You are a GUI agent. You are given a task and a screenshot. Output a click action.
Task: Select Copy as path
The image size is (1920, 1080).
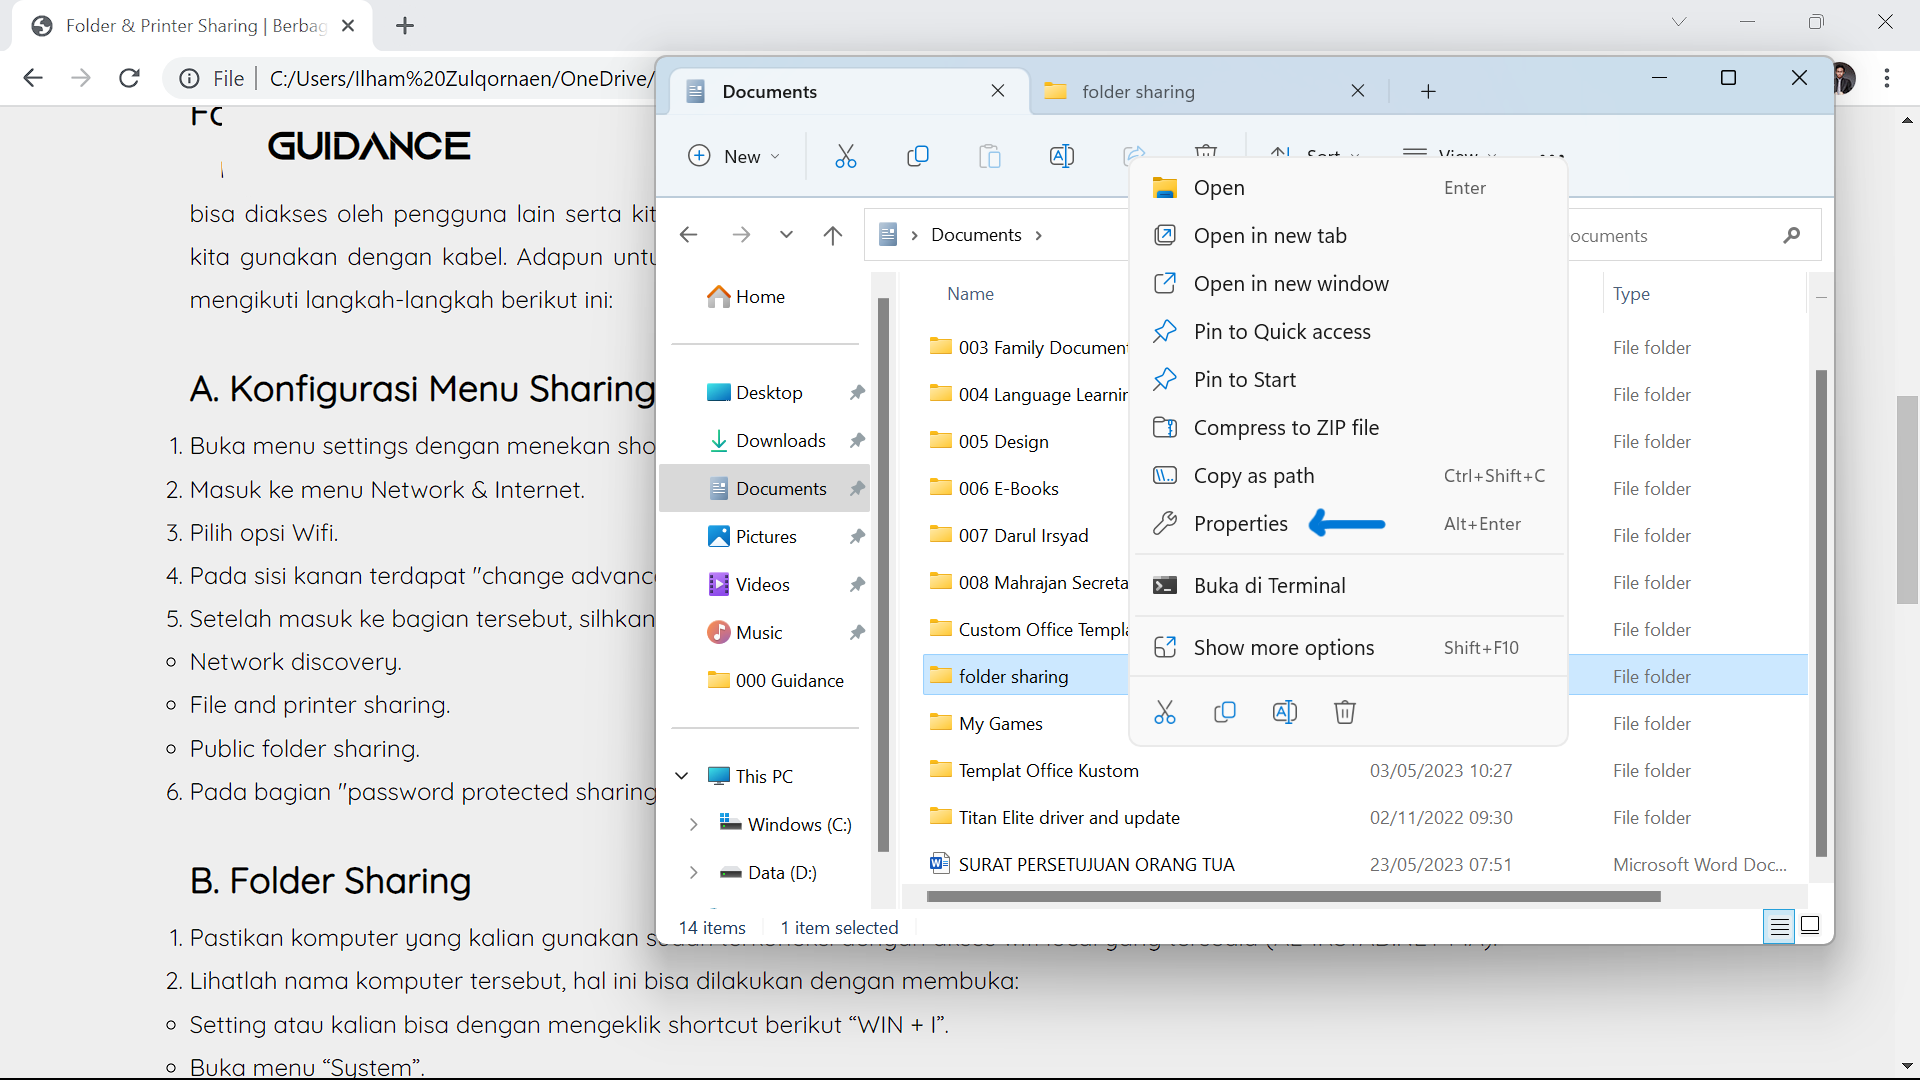(1348, 476)
